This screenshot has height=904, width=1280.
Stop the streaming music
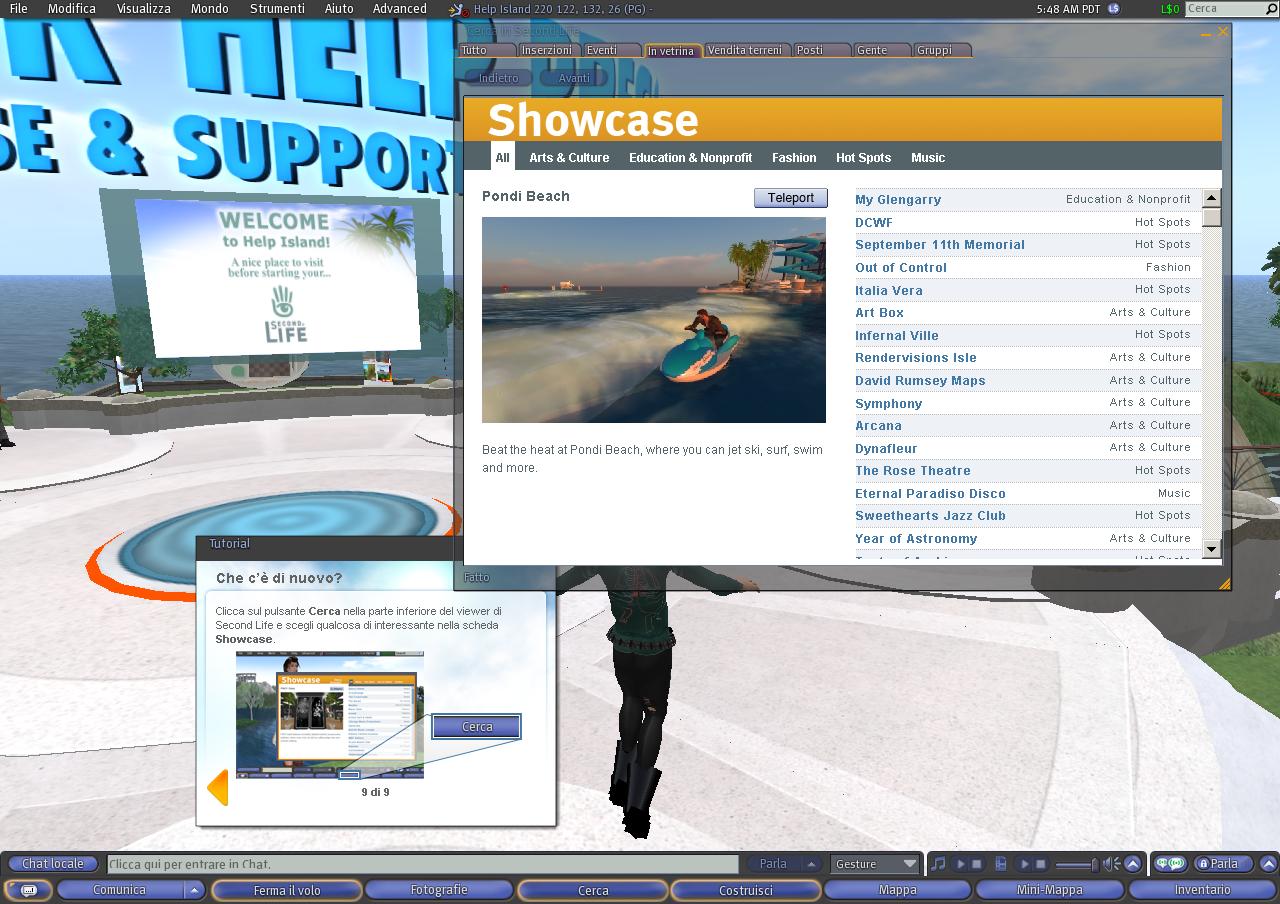pyautogui.click(x=977, y=864)
